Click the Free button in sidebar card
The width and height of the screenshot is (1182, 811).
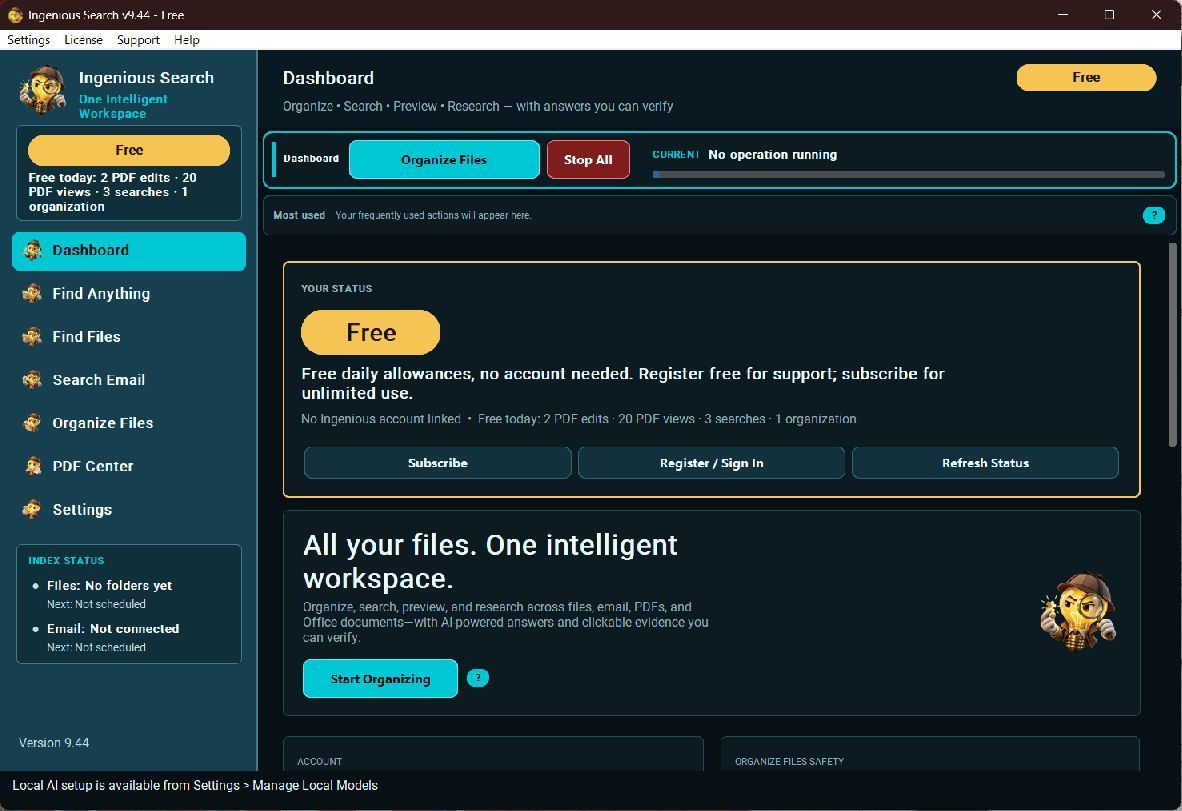tap(129, 150)
